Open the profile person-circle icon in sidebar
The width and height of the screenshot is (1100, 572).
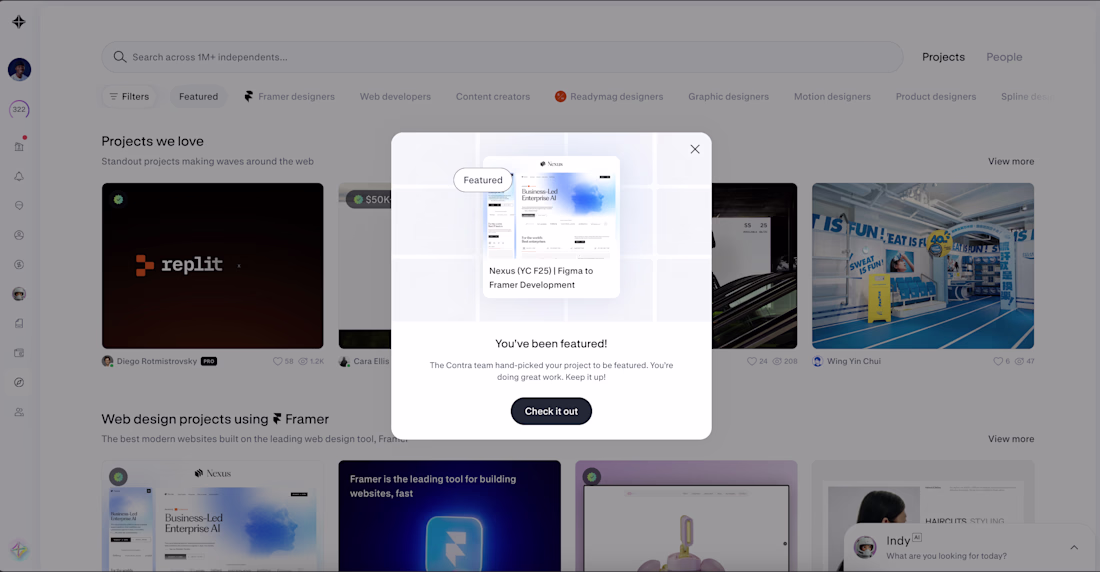coord(19,235)
